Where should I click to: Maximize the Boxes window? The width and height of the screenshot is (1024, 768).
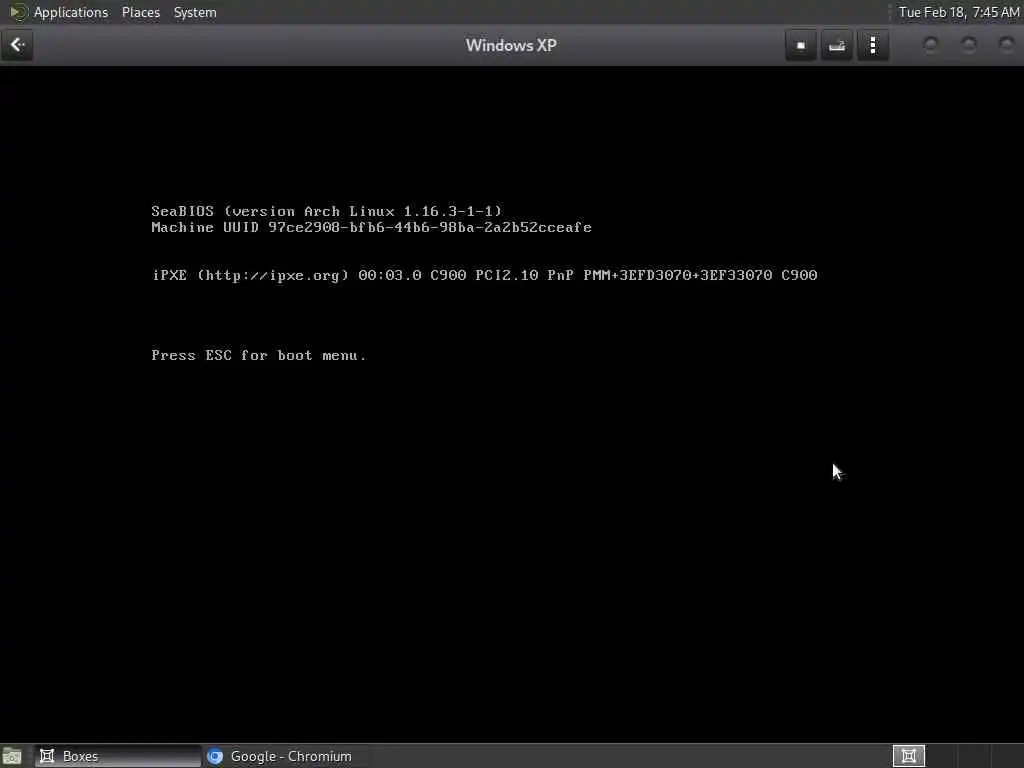[x=969, y=45]
